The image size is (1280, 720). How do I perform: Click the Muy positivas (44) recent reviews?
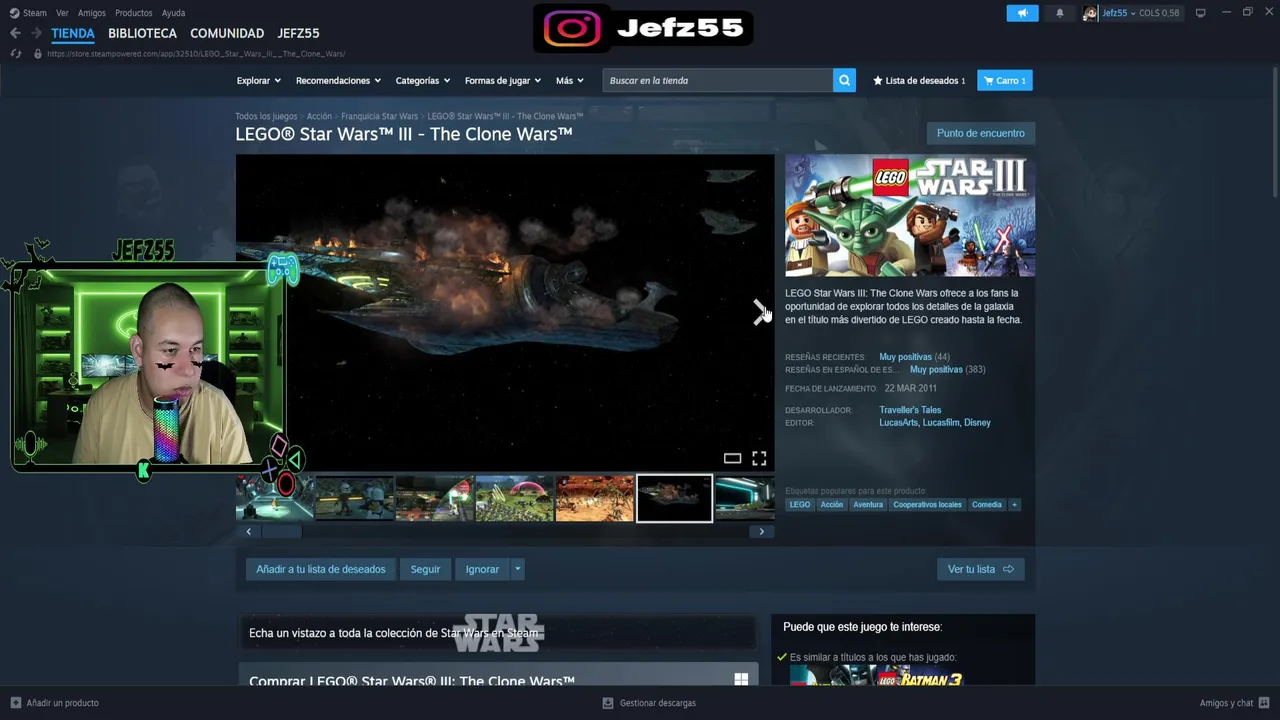[x=914, y=357]
